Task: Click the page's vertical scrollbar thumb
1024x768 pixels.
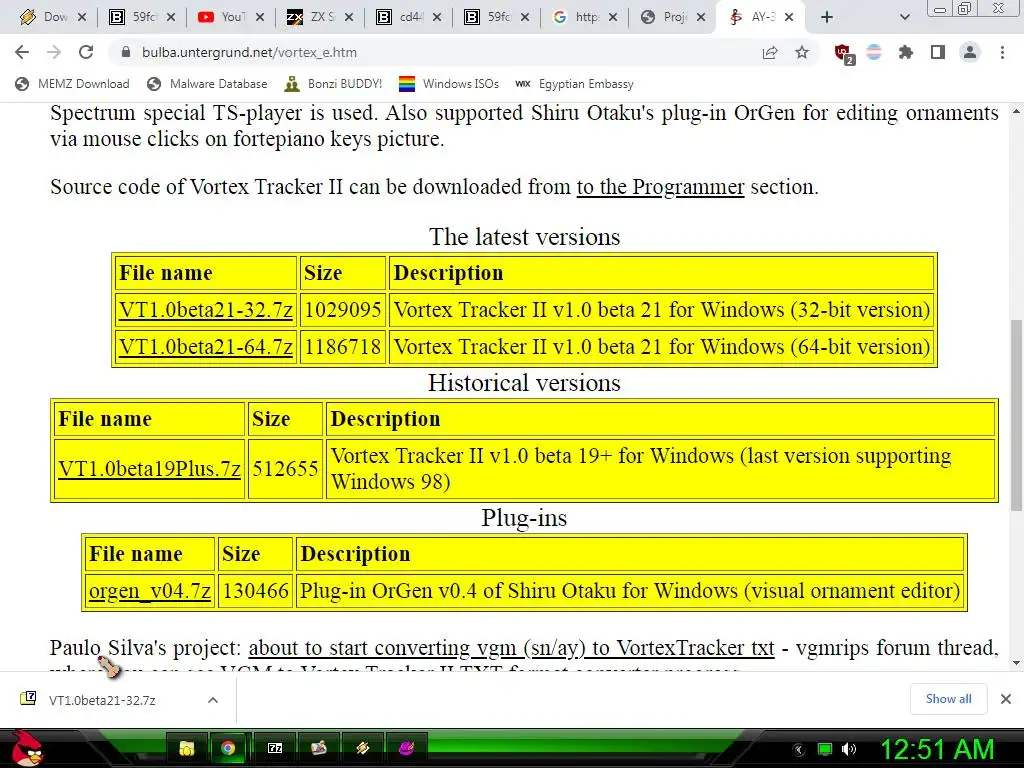Action: point(1016,415)
